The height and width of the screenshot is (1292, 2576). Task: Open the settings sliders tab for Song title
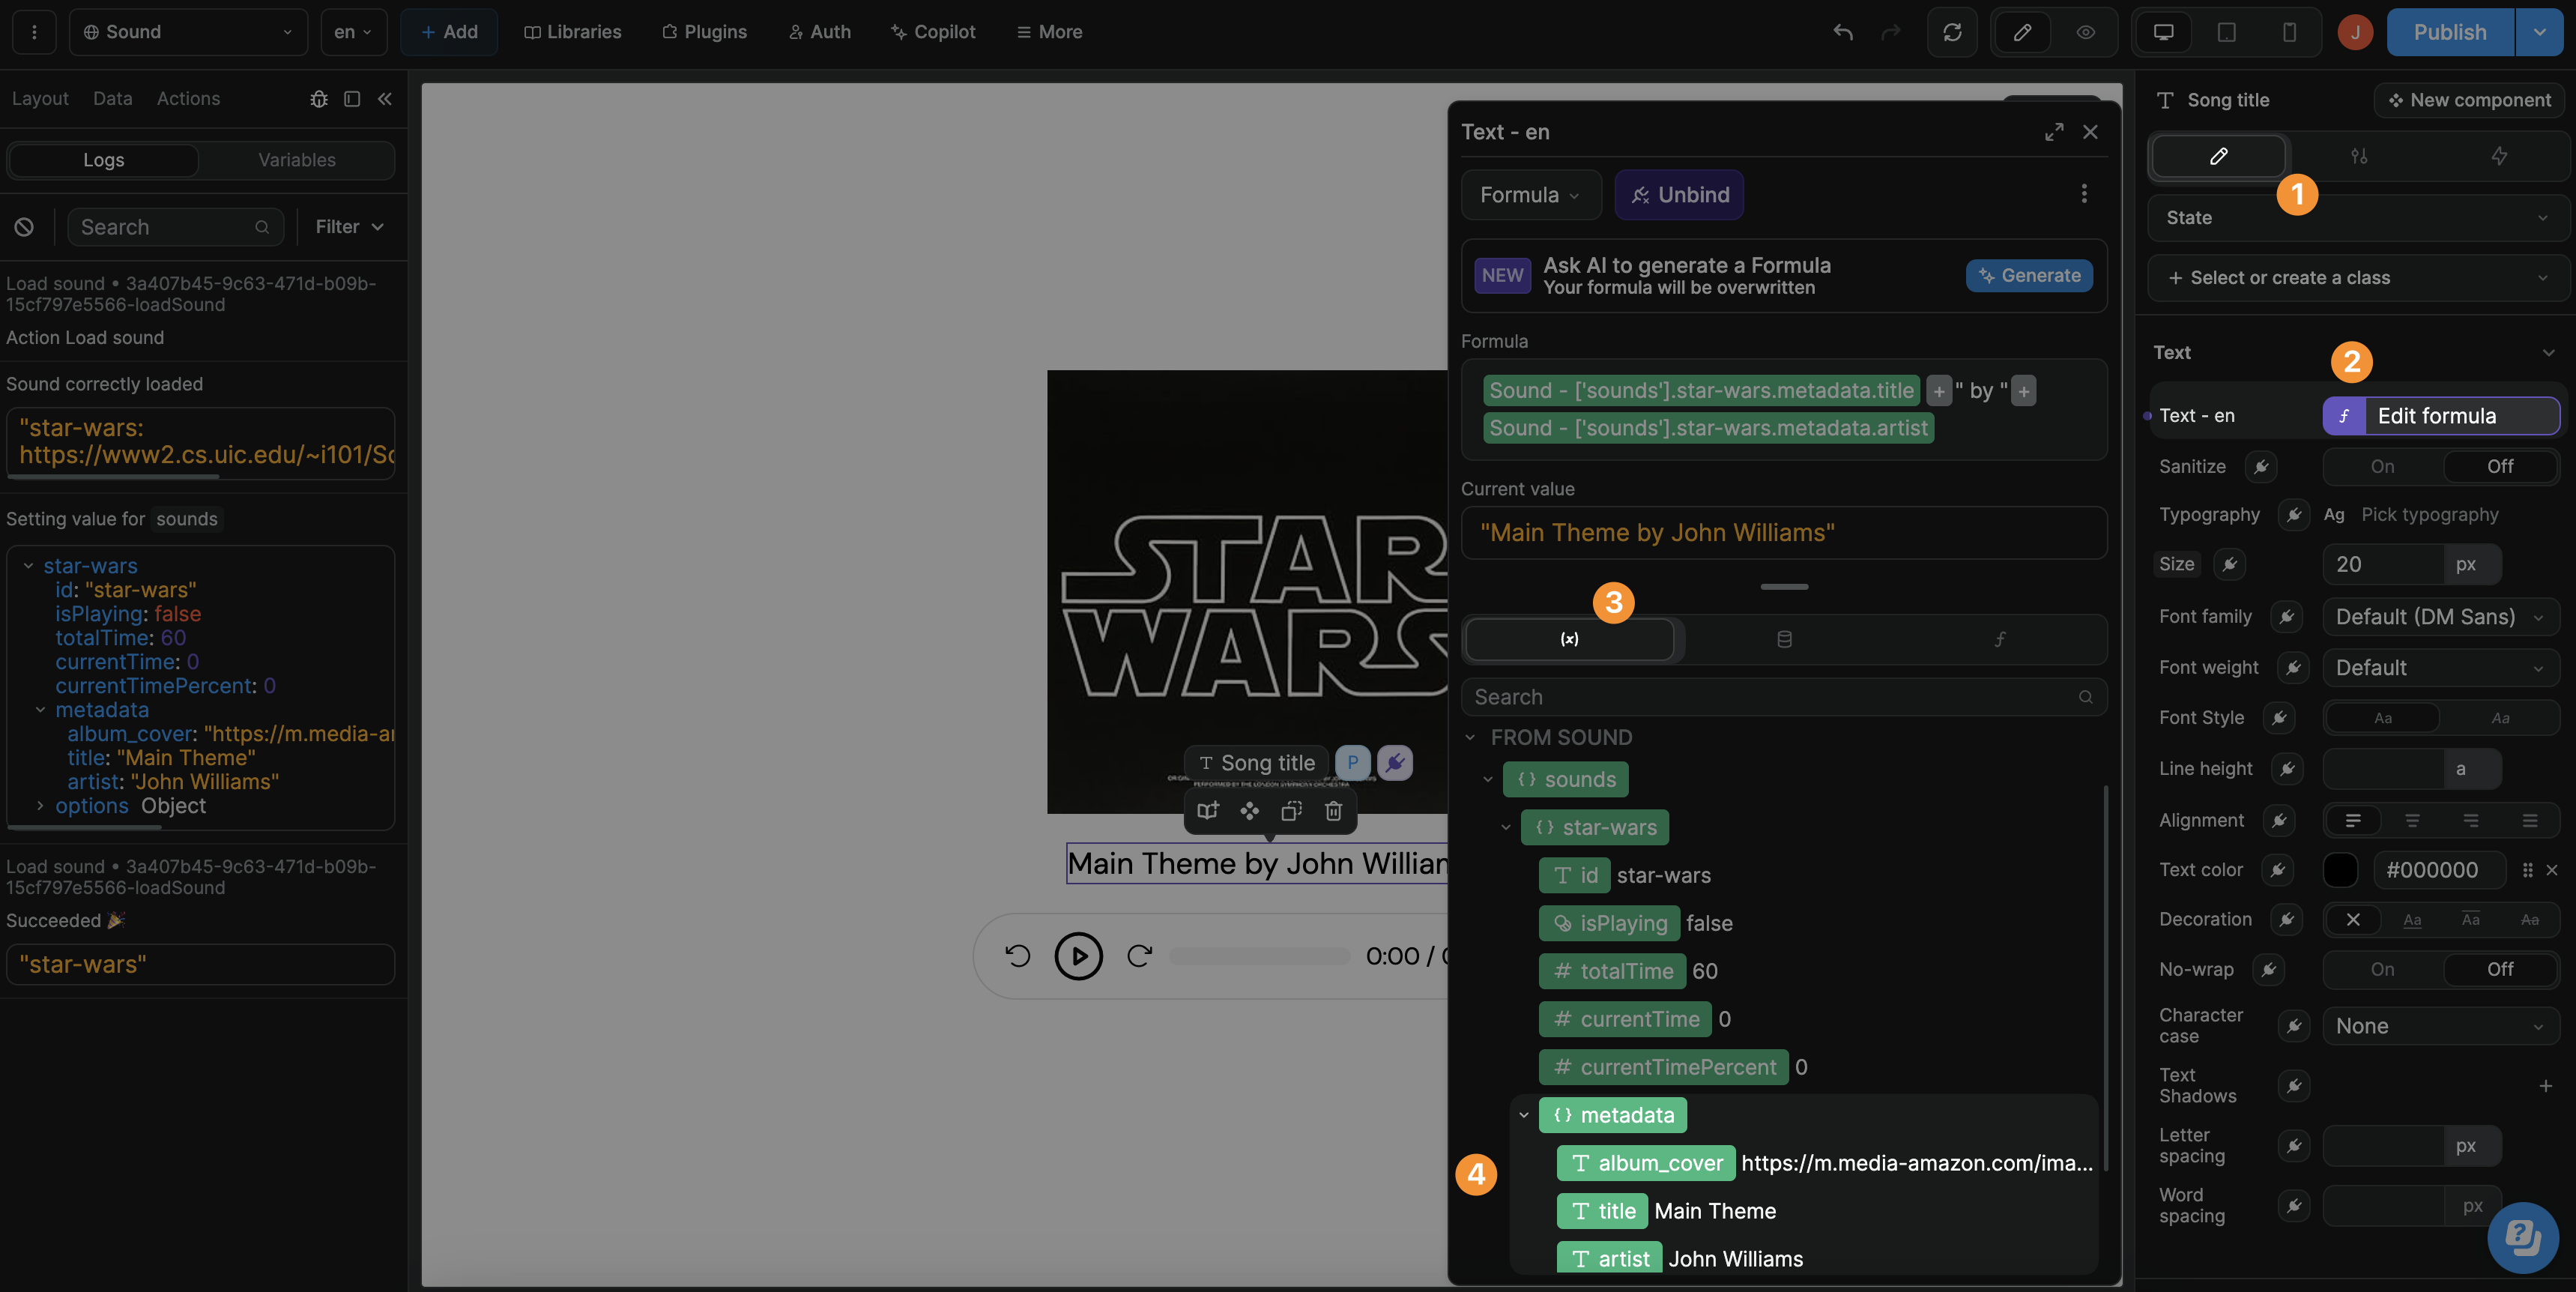click(x=2359, y=156)
